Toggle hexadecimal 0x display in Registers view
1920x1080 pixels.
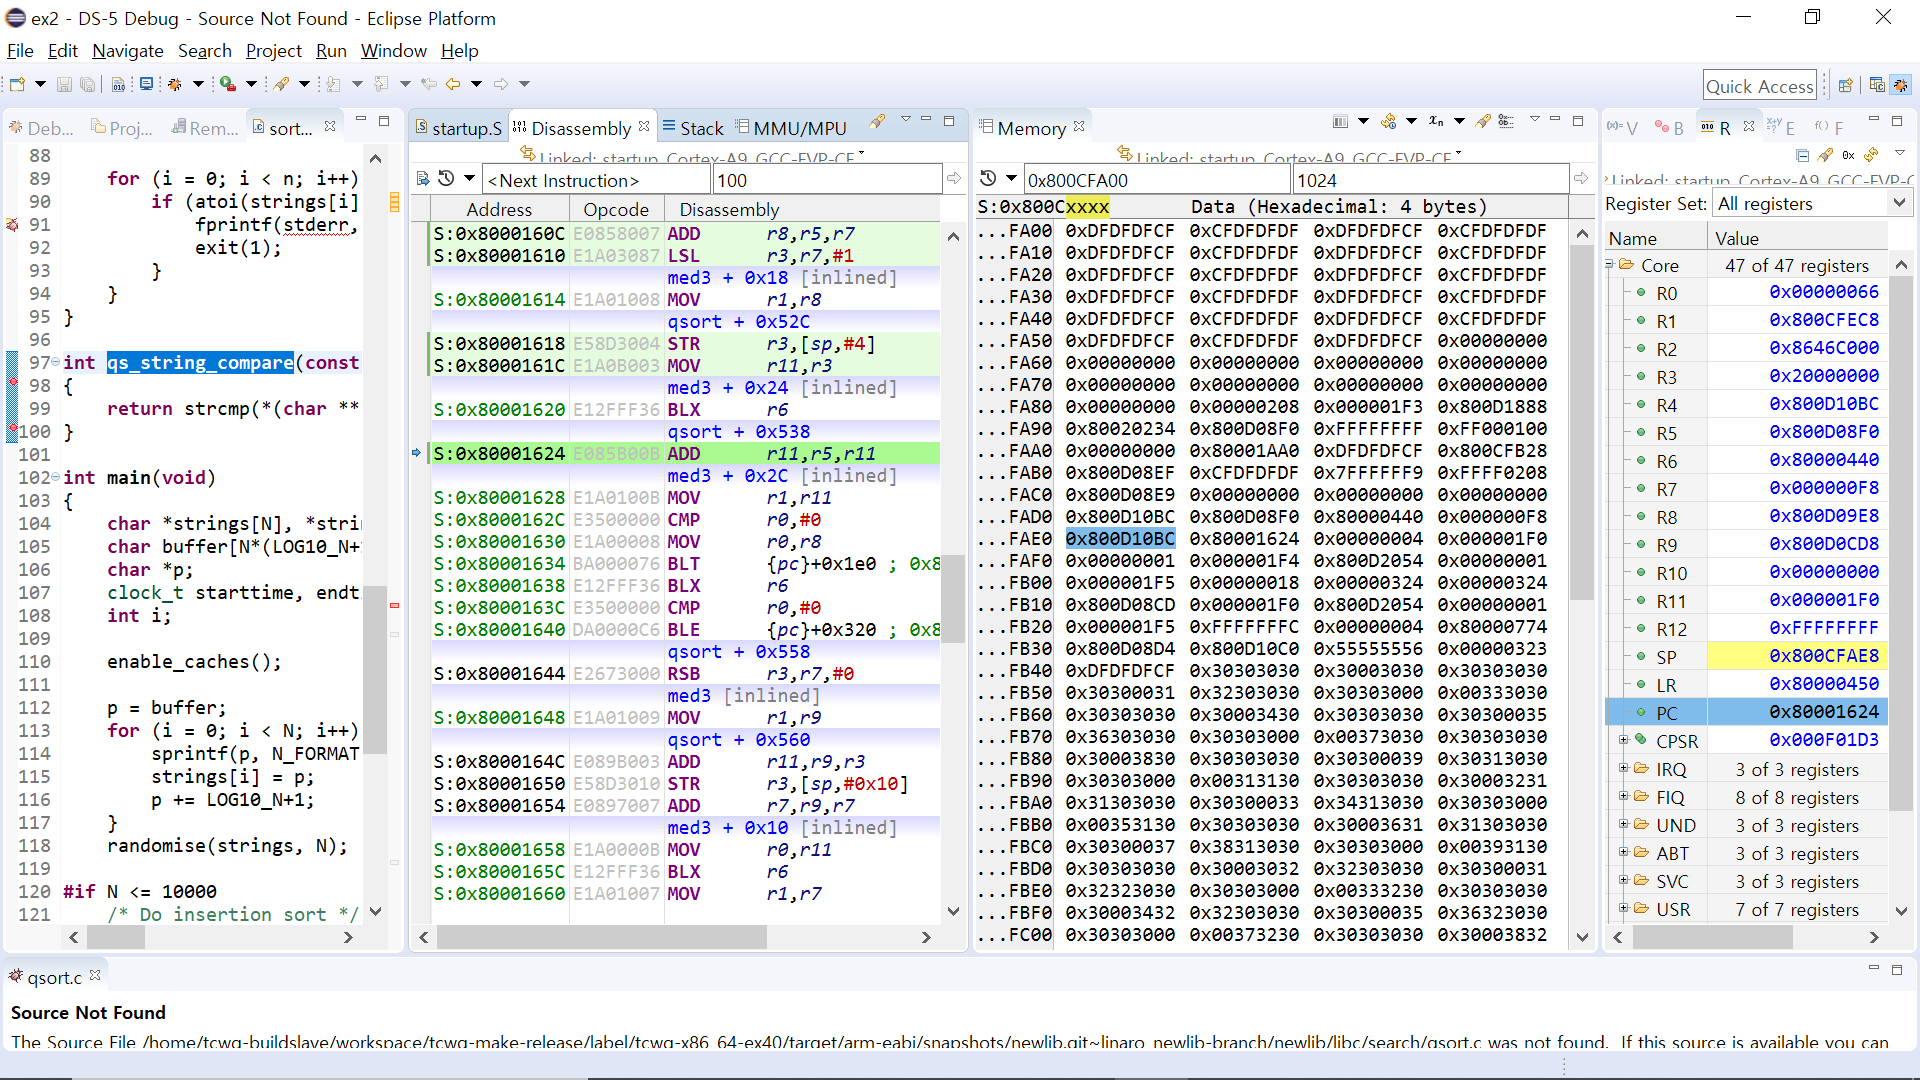pos(1848,155)
